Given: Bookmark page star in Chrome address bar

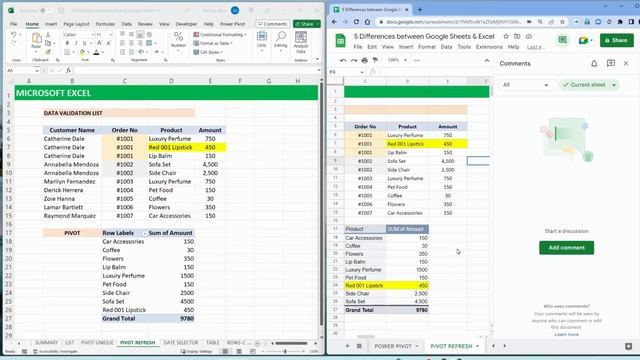Looking at the screenshot, I should 562,22.
